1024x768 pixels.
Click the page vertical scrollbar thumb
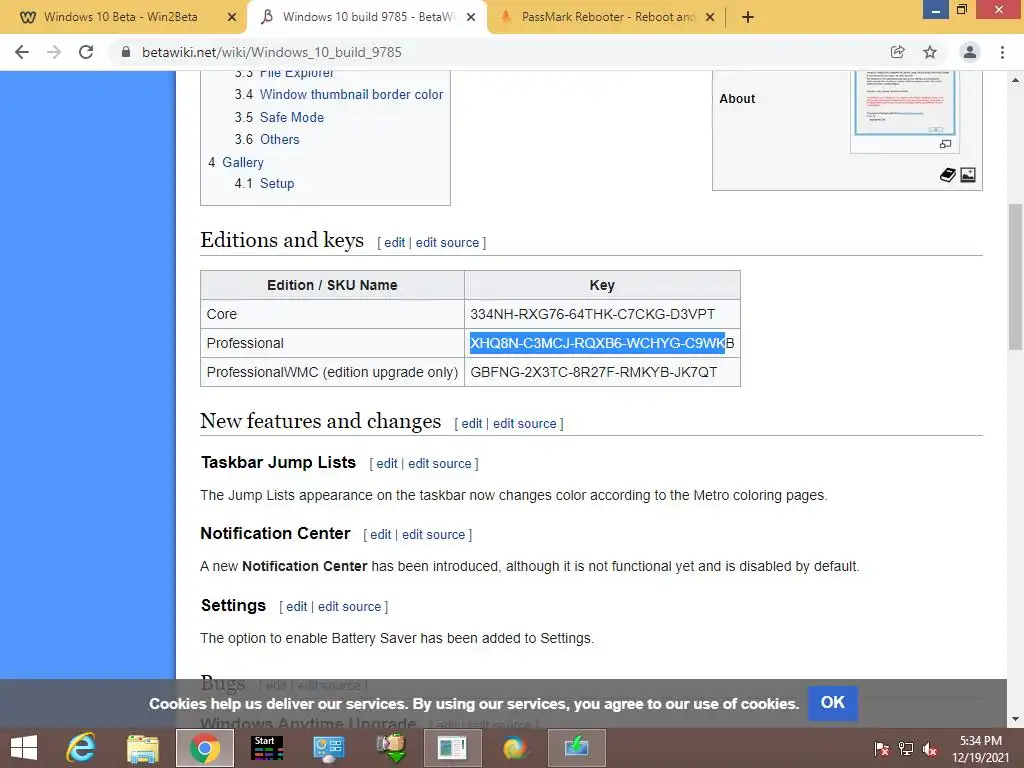[x=1015, y=278]
